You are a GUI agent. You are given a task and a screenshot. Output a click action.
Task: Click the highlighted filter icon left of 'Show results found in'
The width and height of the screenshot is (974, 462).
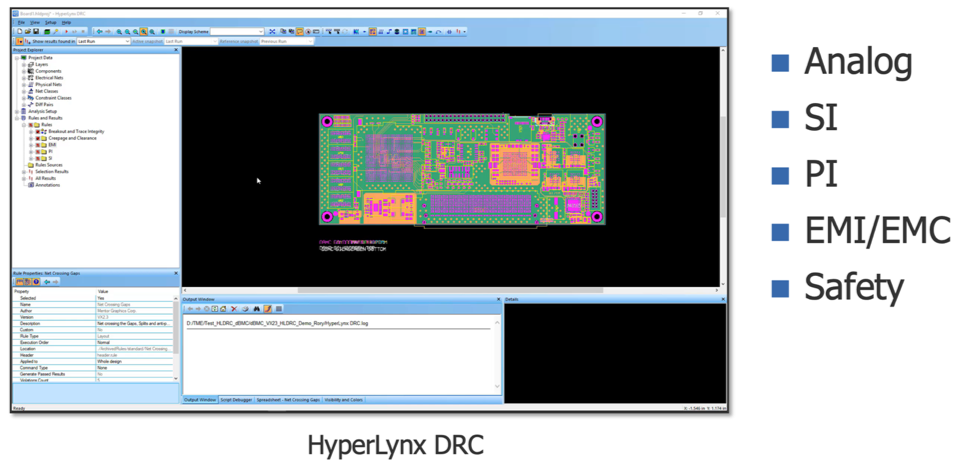[x=20, y=42]
